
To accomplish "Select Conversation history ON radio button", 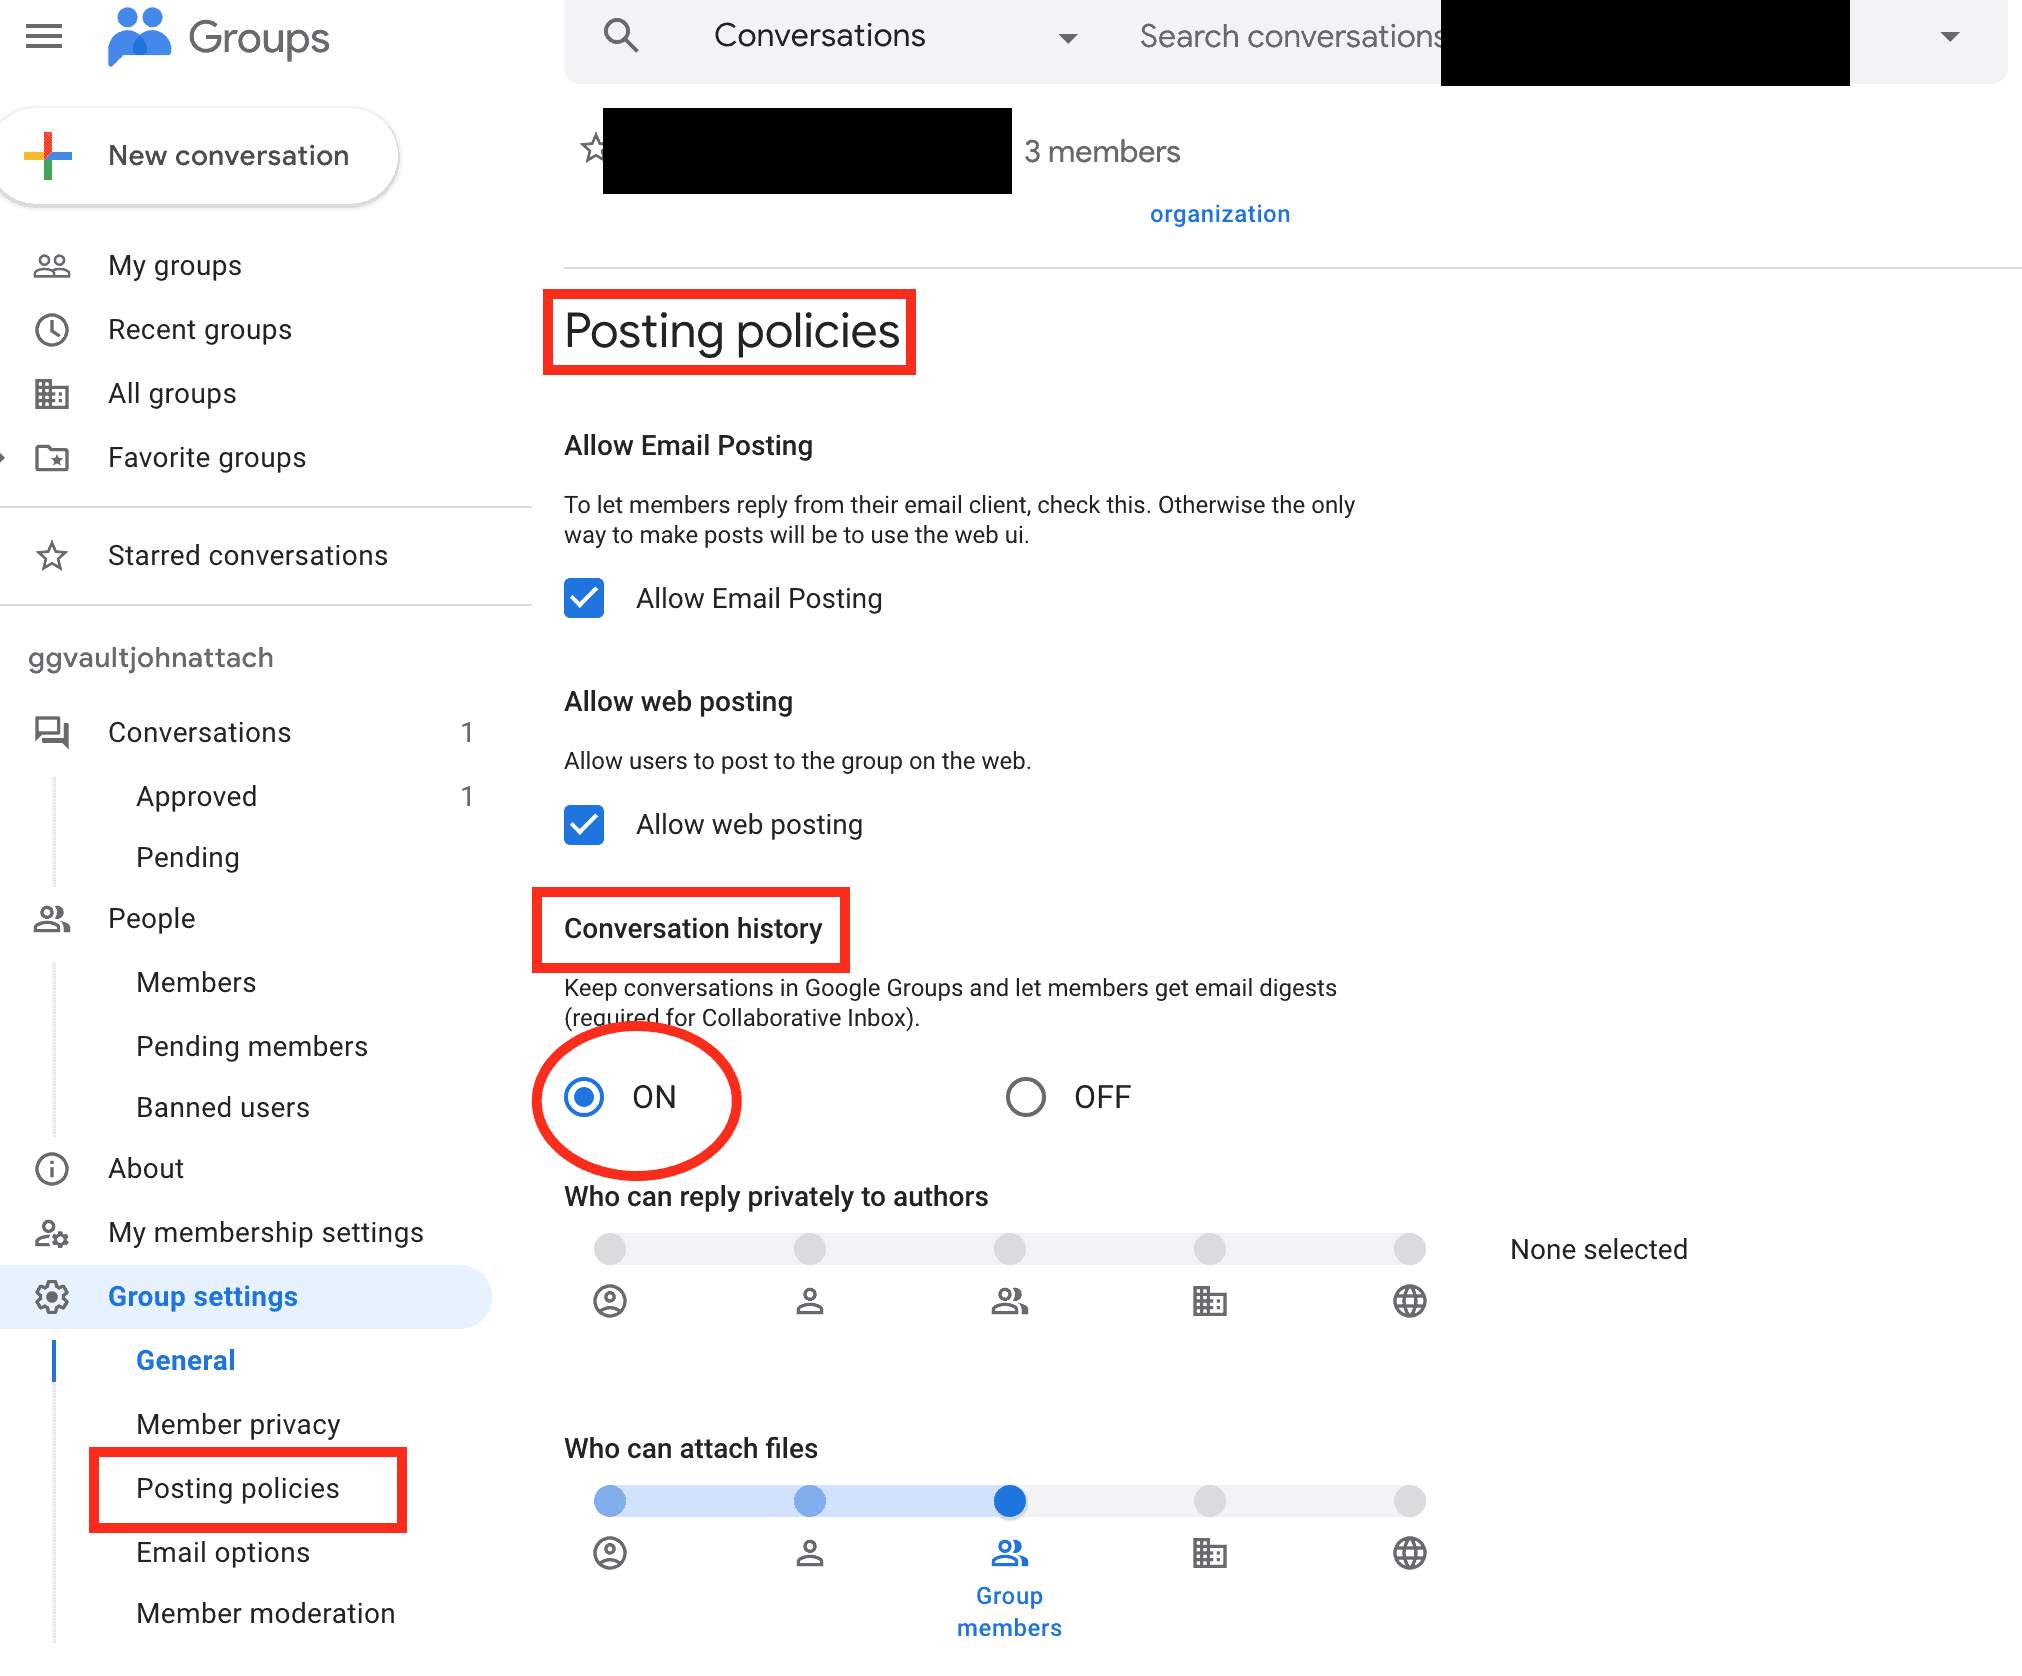I will [x=584, y=1097].
